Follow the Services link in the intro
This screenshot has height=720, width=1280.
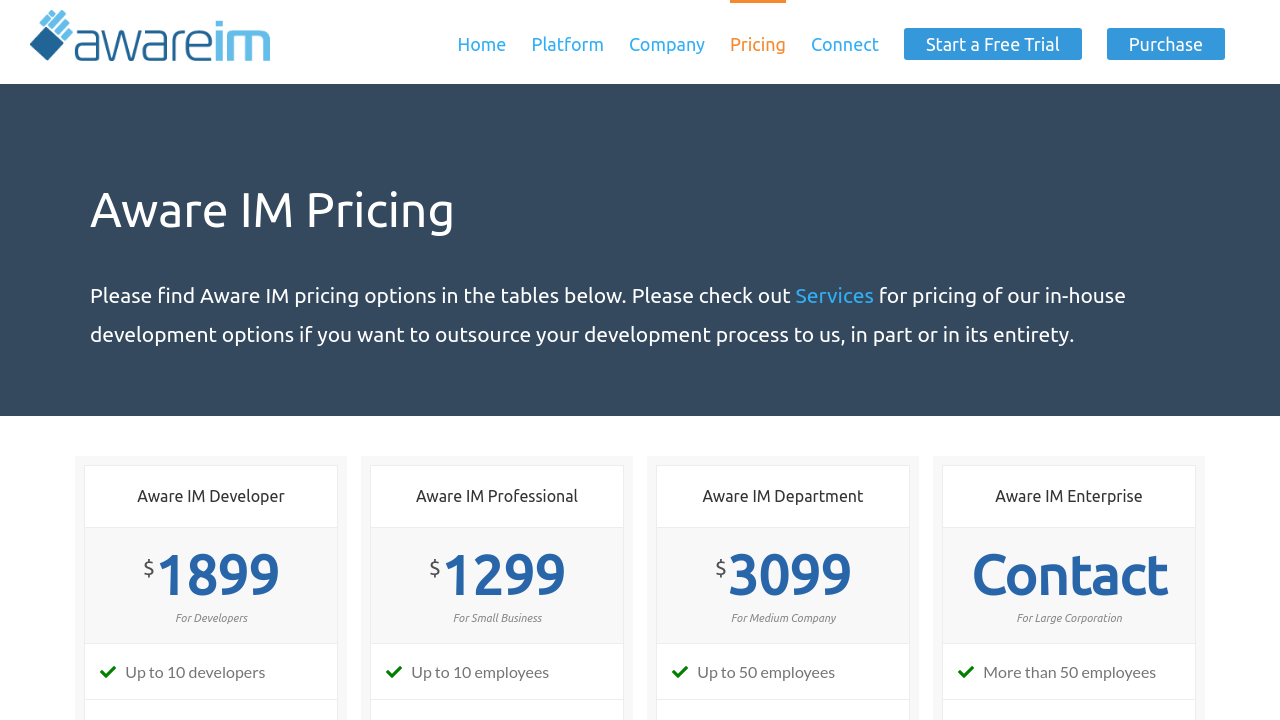[834, 296]
